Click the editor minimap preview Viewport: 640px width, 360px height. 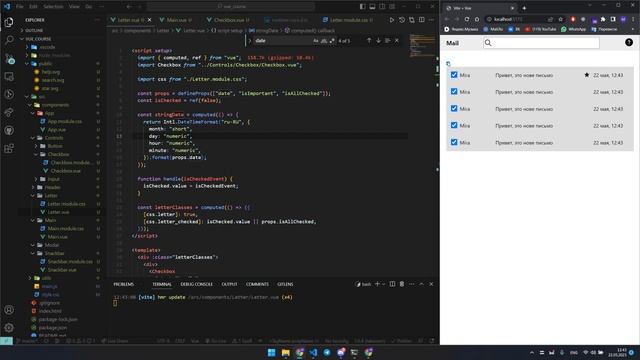(x=422, y=45)
